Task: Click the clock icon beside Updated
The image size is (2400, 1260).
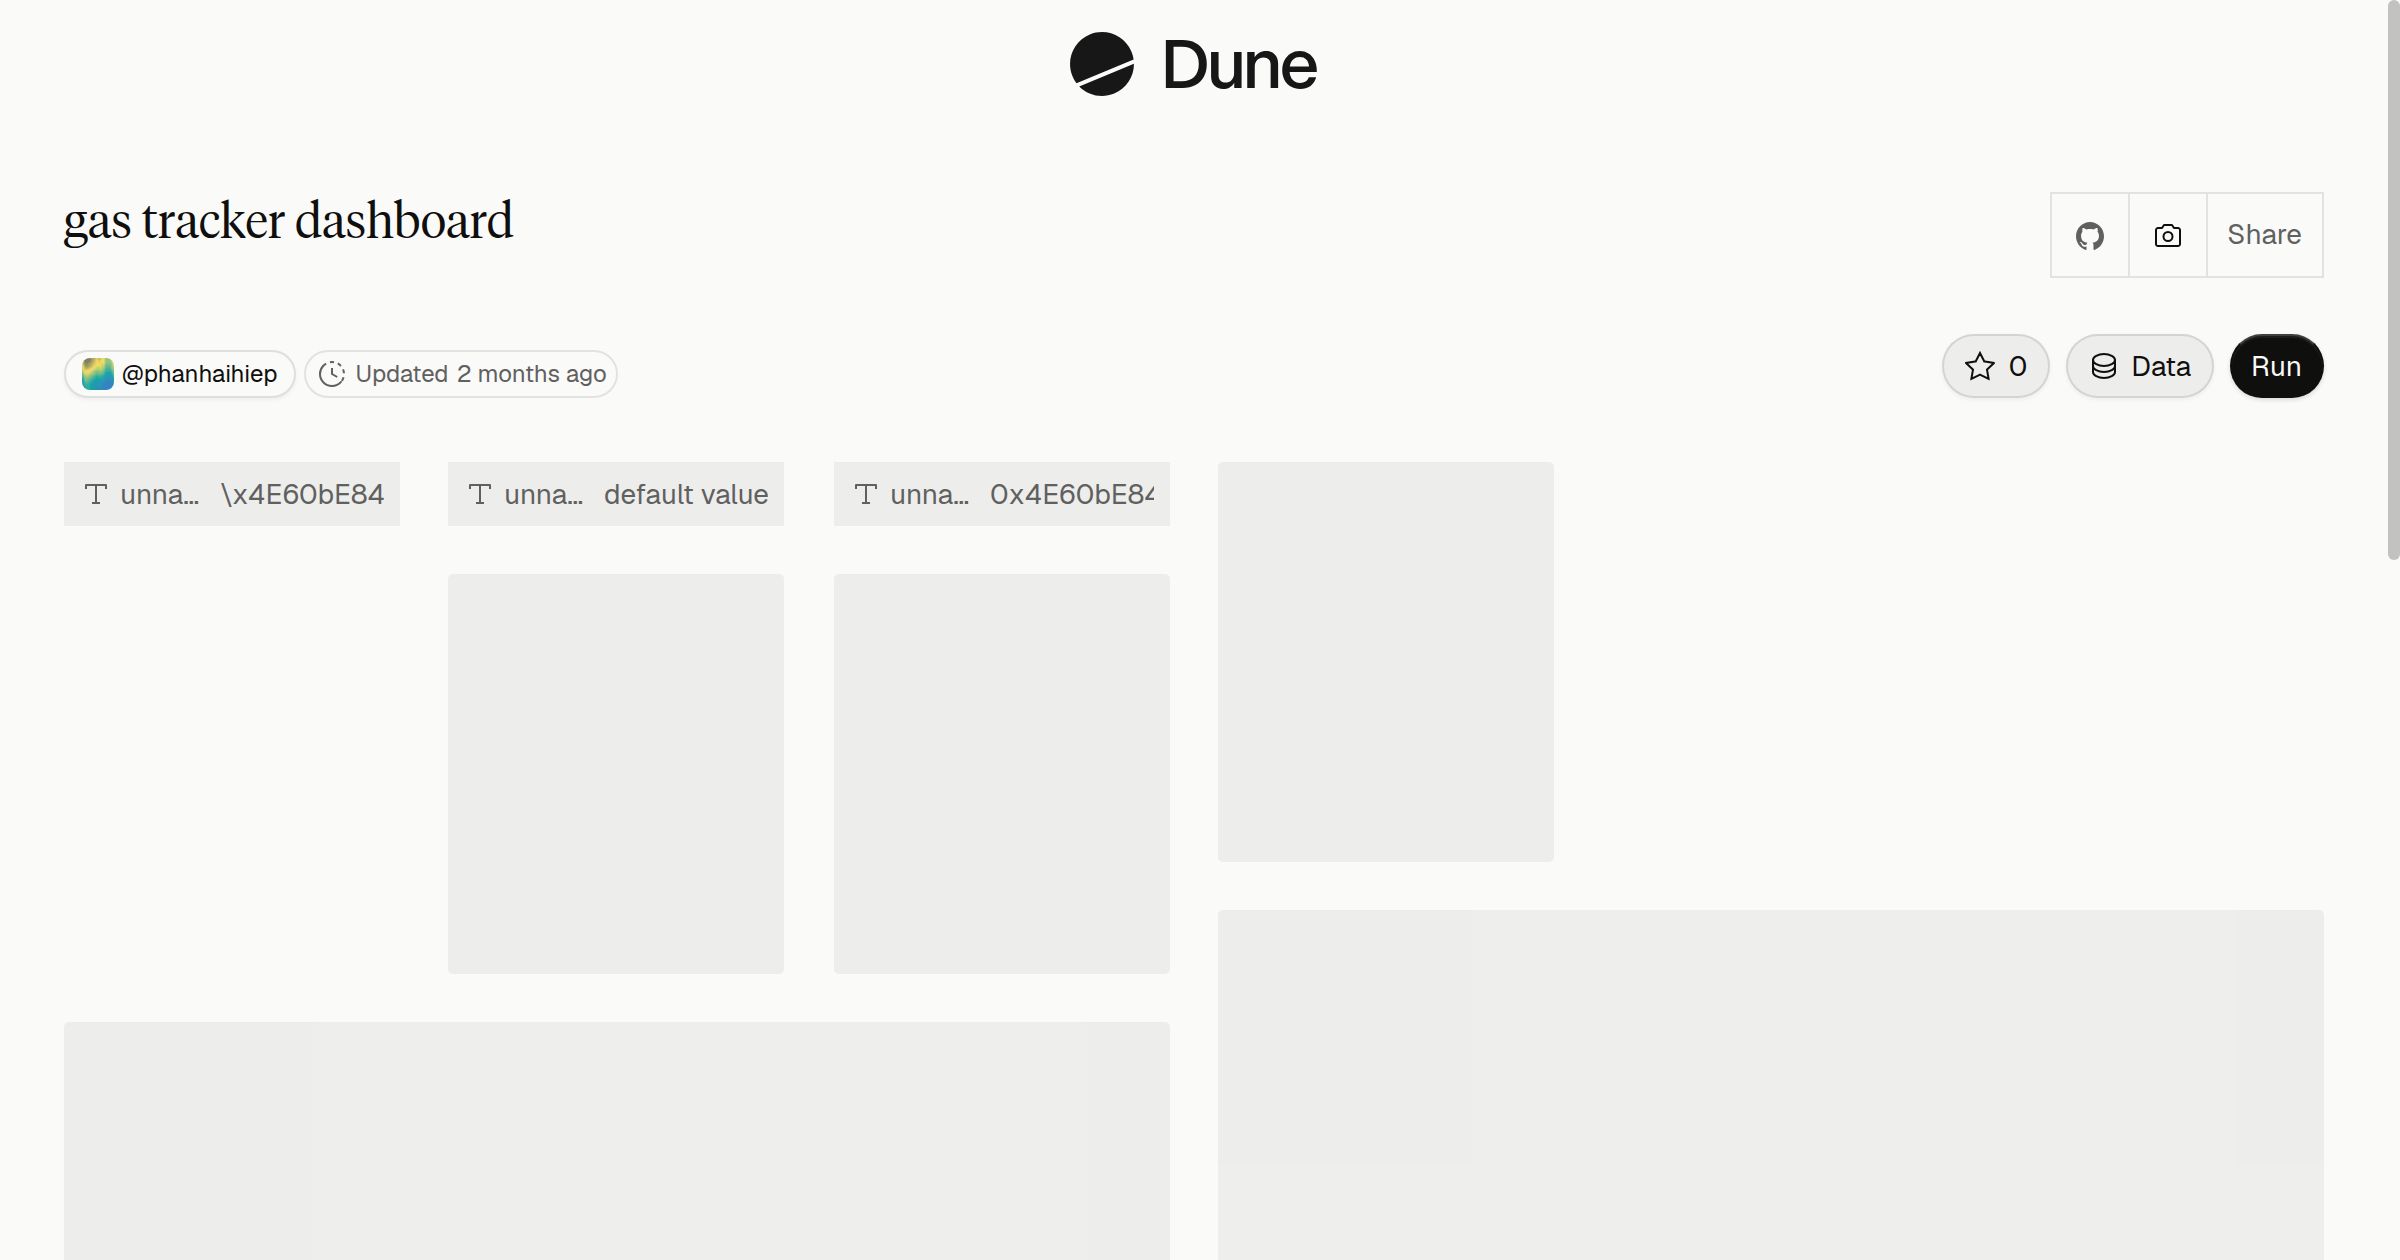Action: click(x=332, y=374)
